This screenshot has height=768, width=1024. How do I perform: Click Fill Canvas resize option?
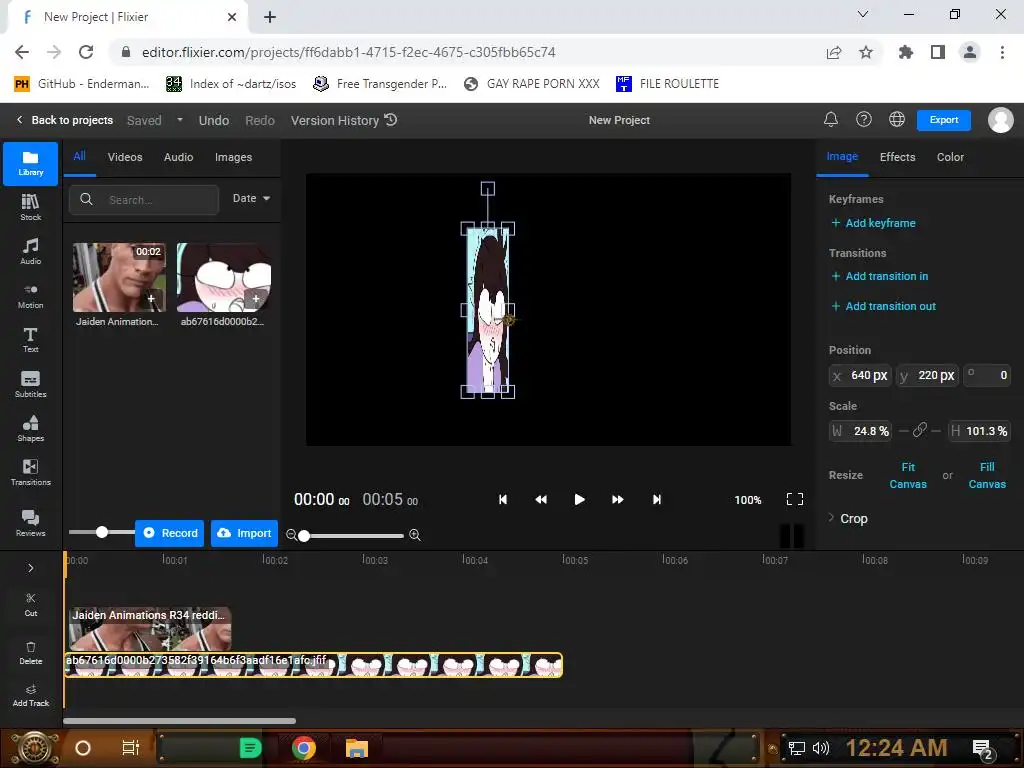[987, 475]
